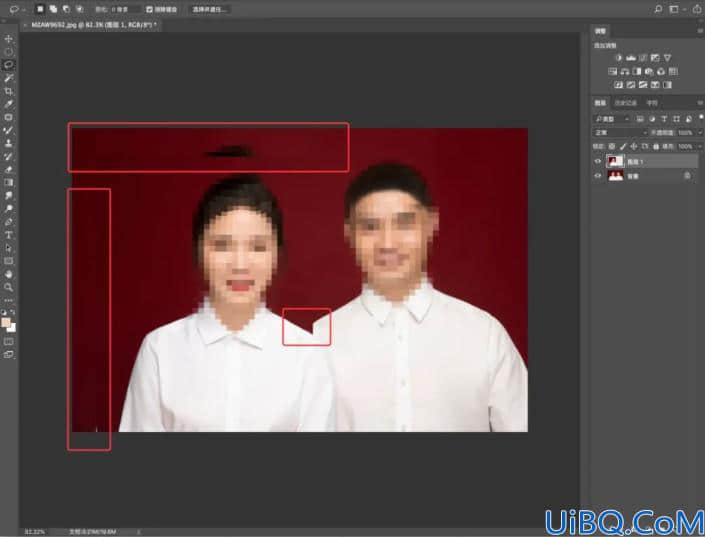Toggle the layer filter on/off switch
The width and height of the screenshot is (705, 537).
pyautogui.click(x=701, y=118)
